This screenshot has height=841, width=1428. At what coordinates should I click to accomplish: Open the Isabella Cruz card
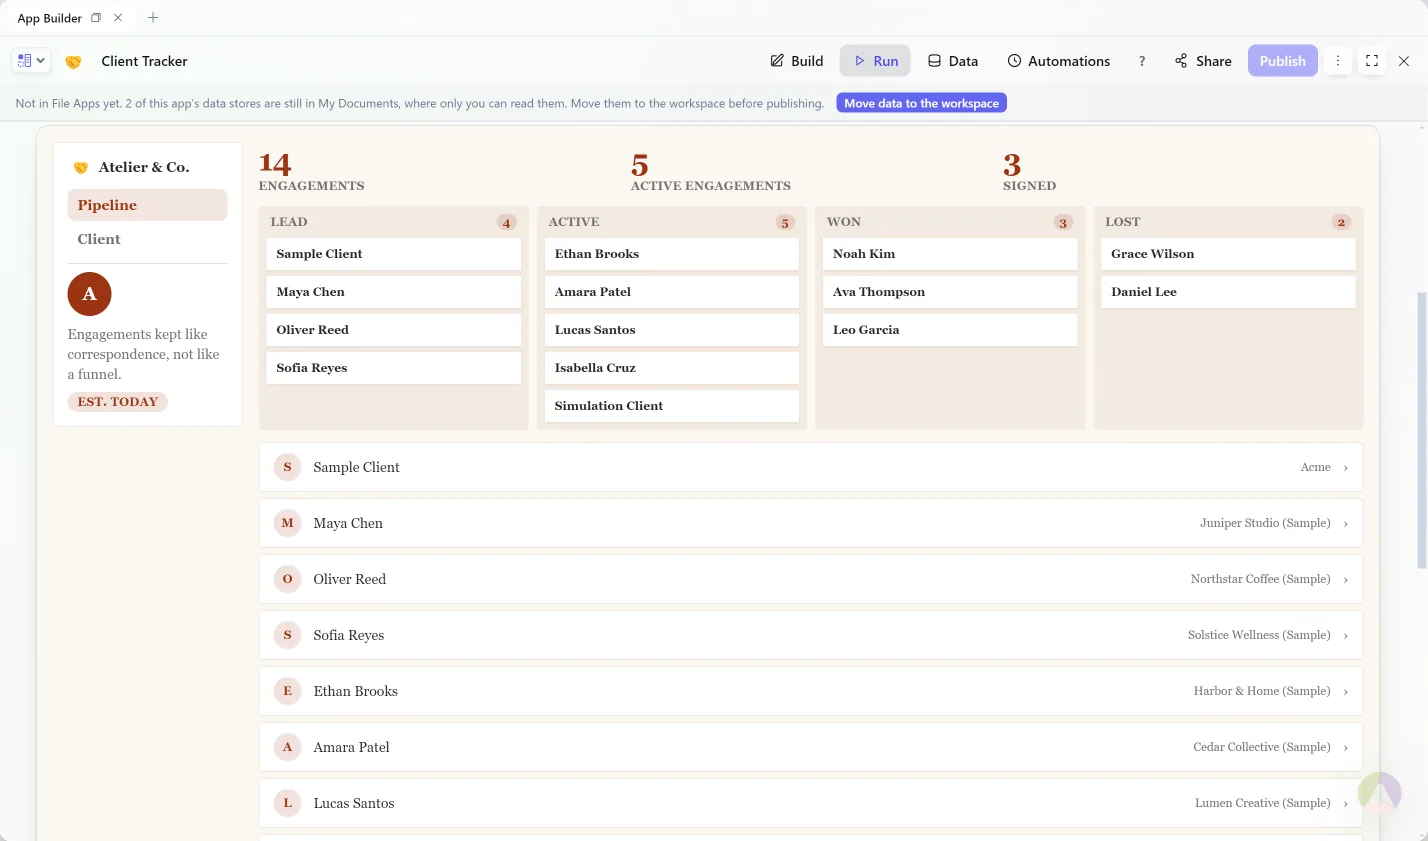click(672, 368)
